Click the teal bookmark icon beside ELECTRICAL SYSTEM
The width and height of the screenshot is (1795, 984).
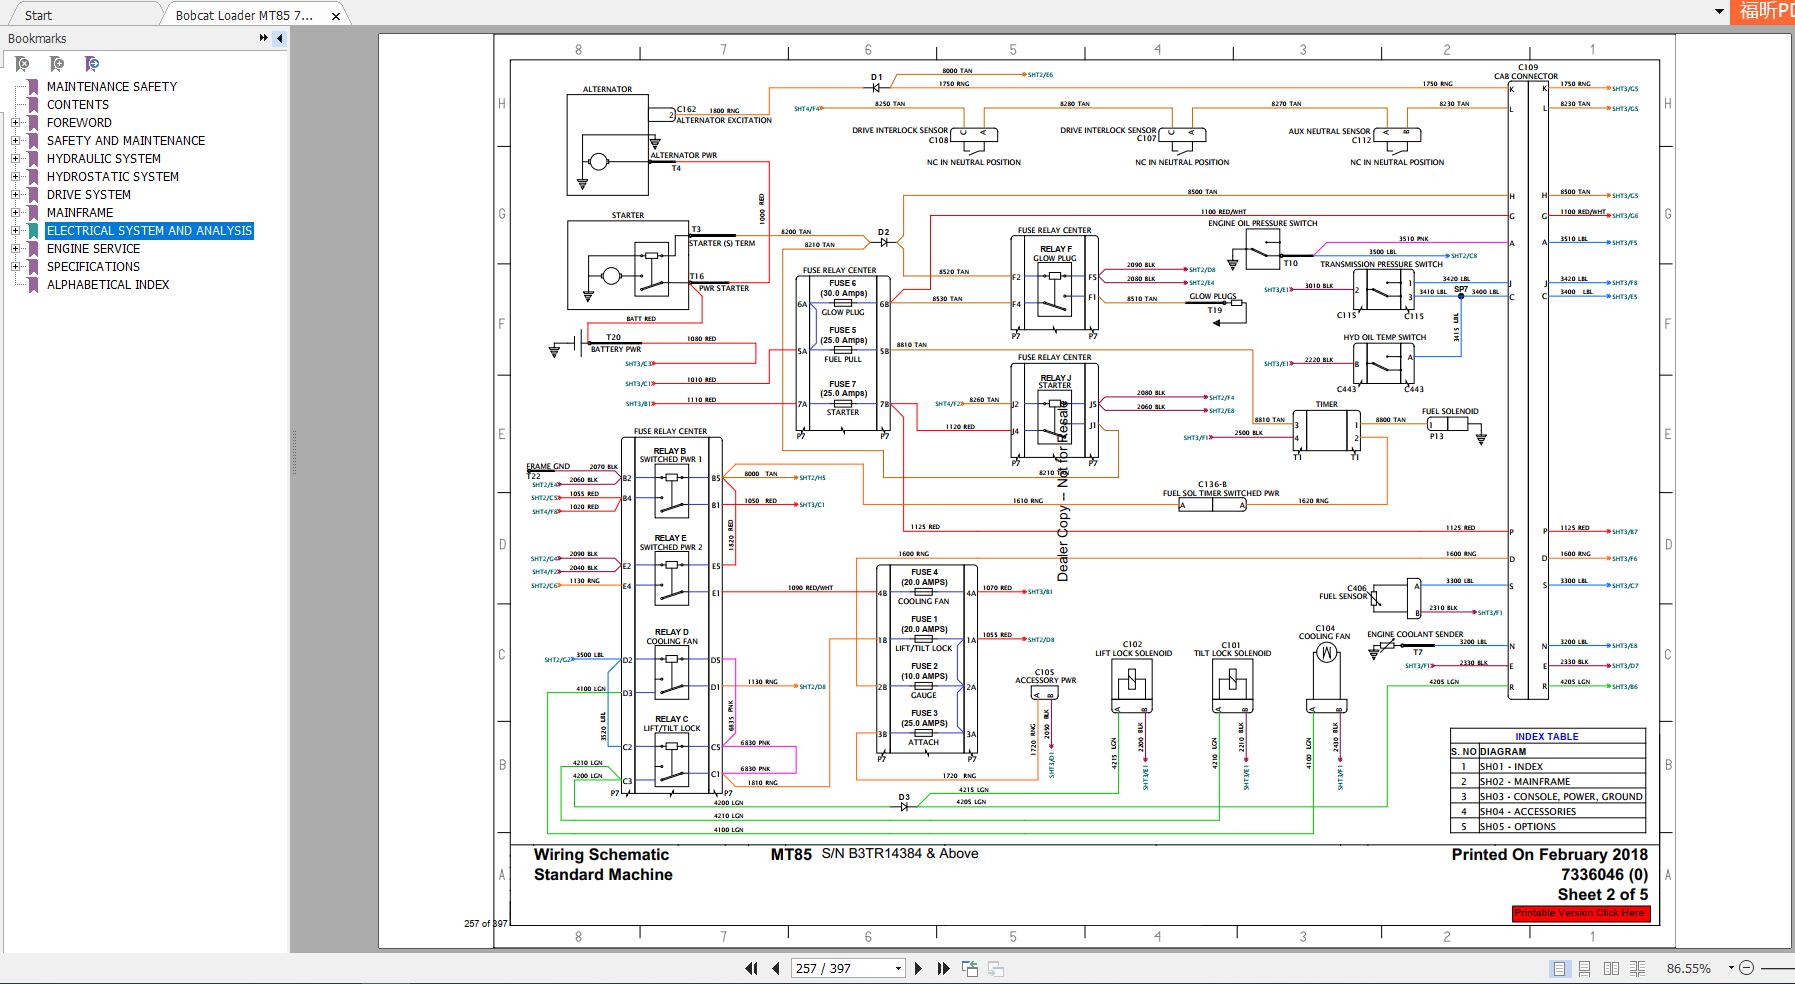point(34,231)
